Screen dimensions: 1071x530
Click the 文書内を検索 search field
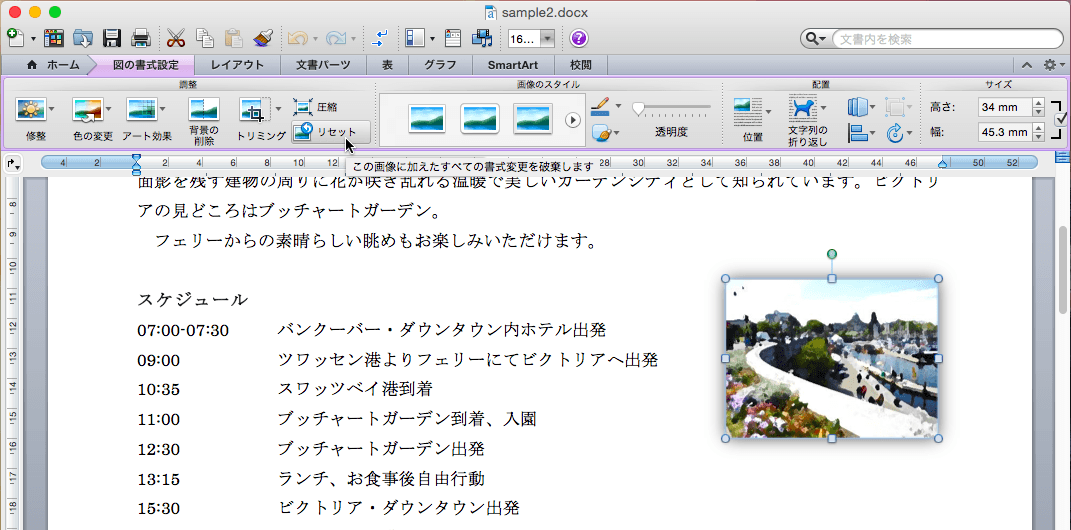(946, 39)
